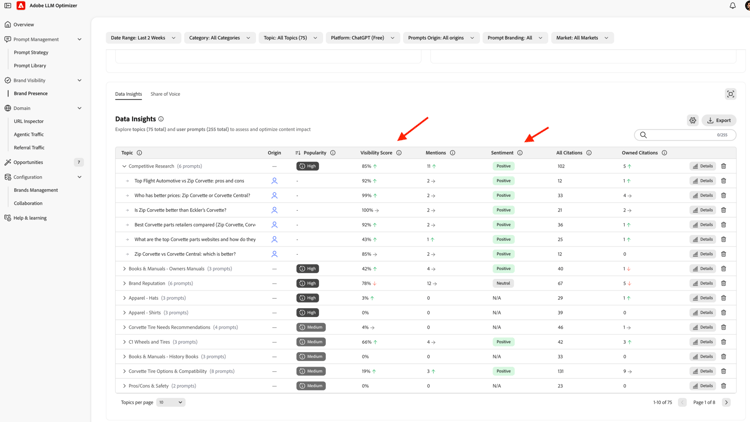750x422 pixels.
Task: Open the Date Range: Last 2 Weeks filter
Action: tap(143, 38)
